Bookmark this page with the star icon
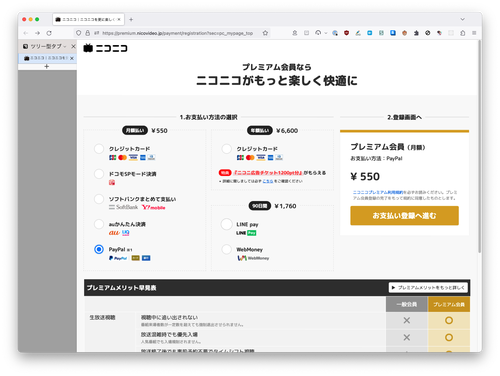500x376 pixels. [x=265, y=33]
